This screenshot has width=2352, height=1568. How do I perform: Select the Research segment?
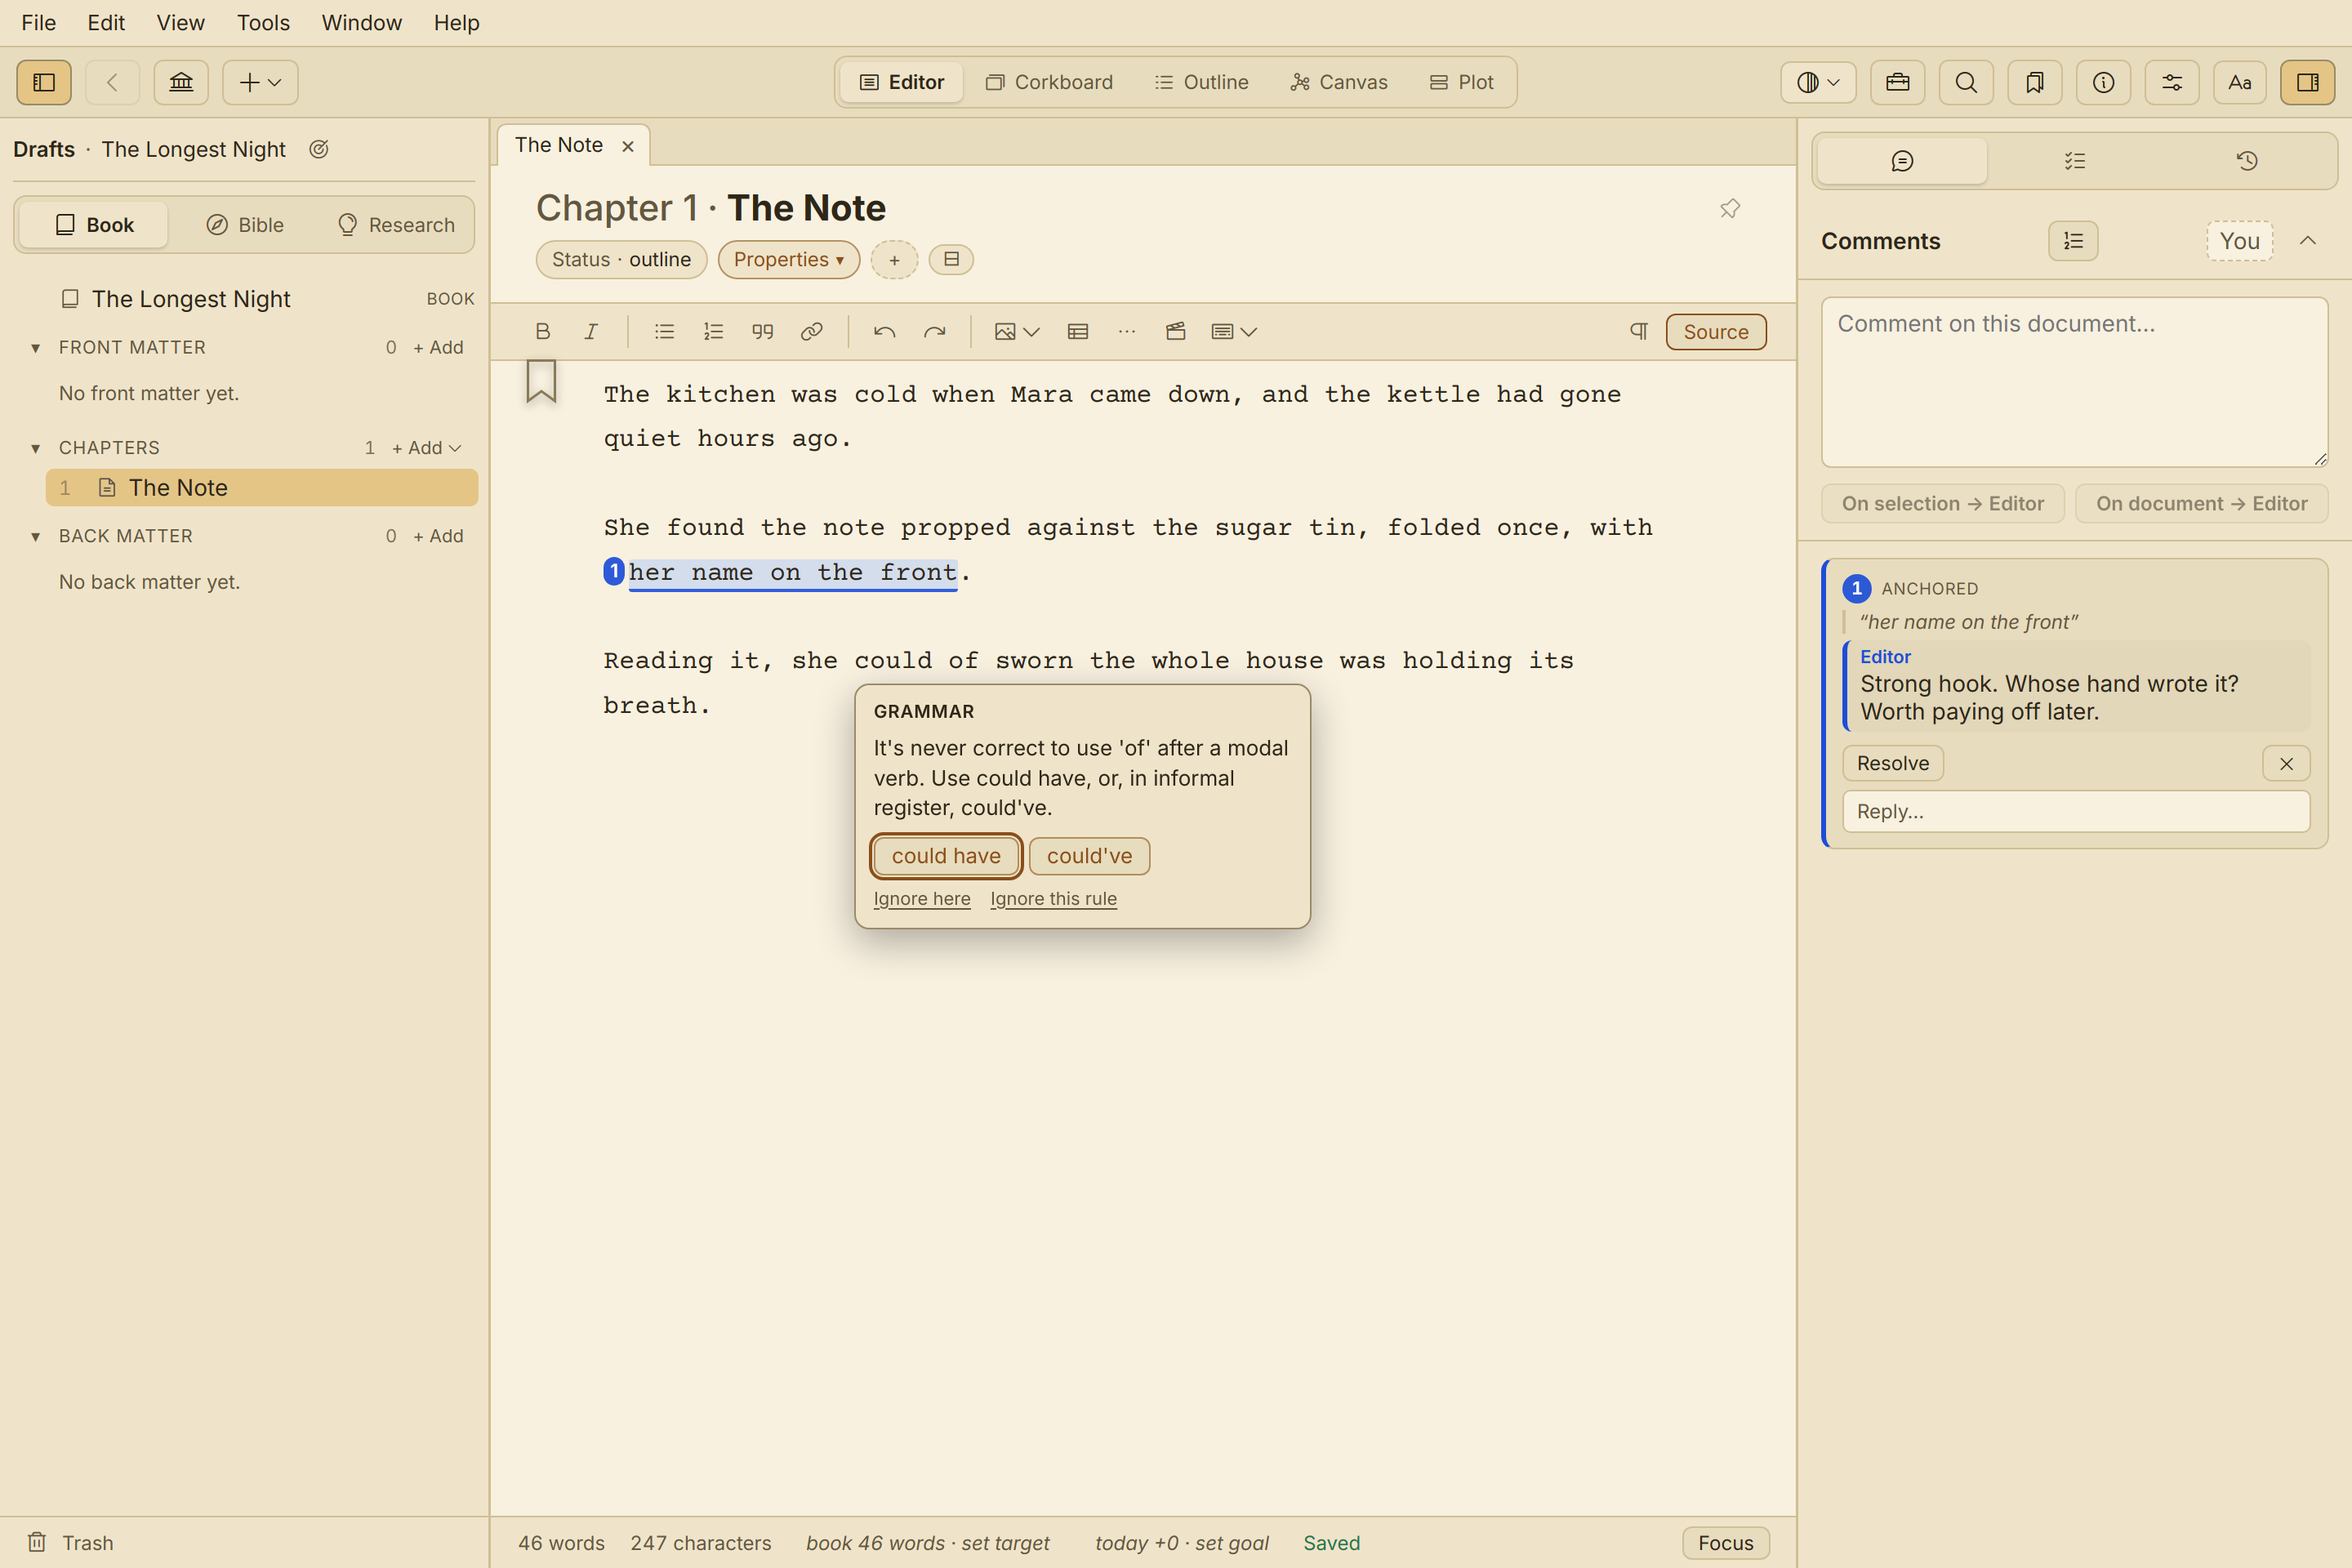click(x=396, y=225)
